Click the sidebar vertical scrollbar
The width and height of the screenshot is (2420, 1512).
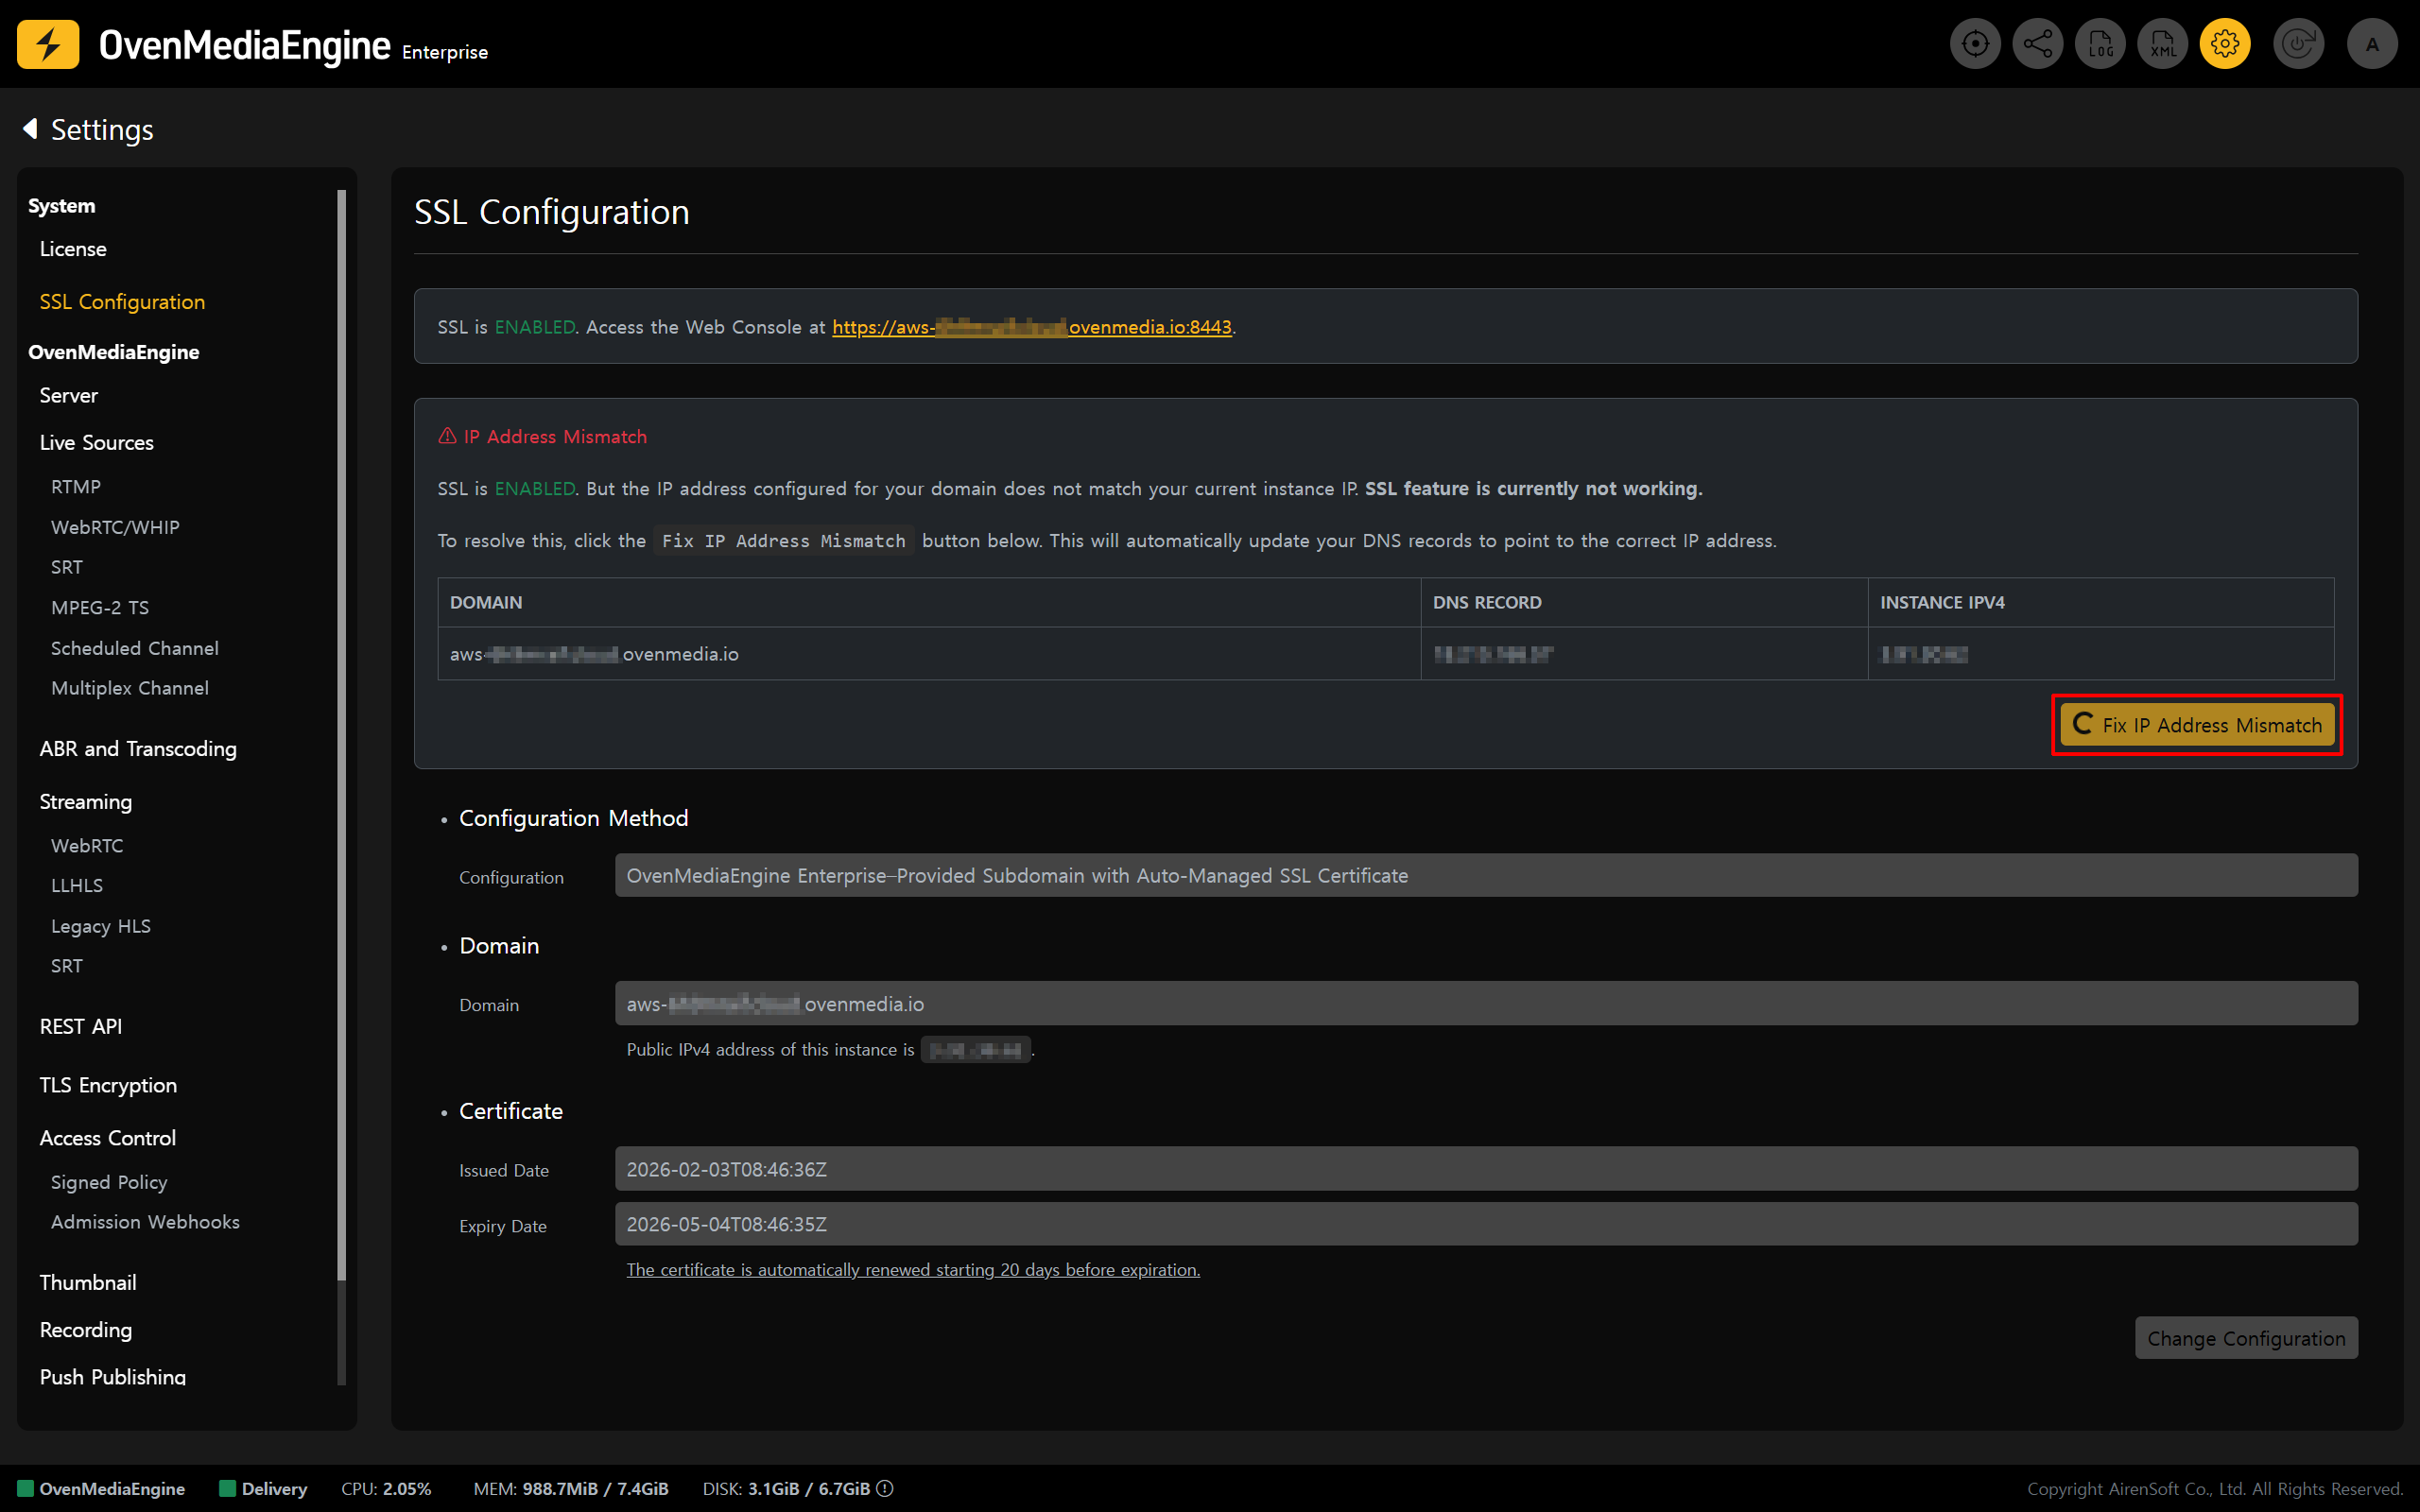342,735
